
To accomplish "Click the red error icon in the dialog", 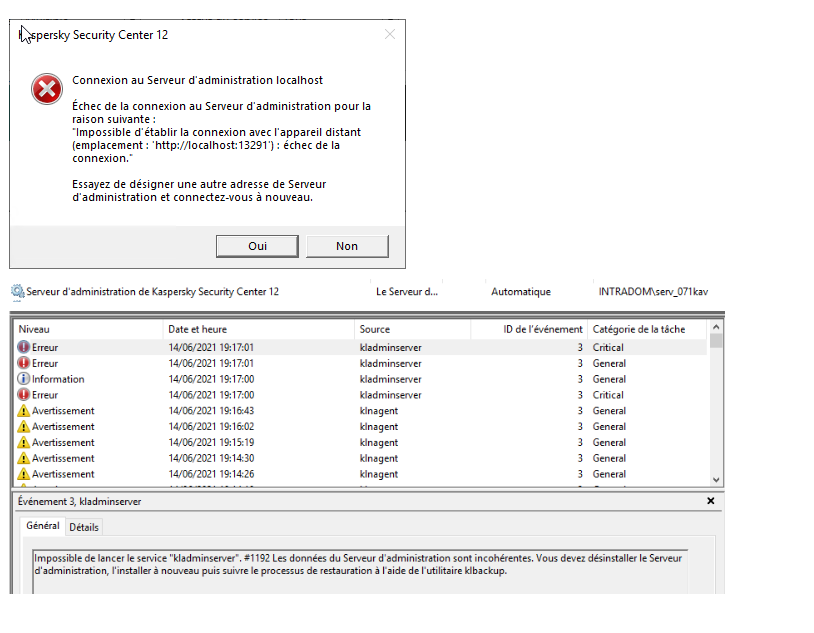I will click(47, 89).
